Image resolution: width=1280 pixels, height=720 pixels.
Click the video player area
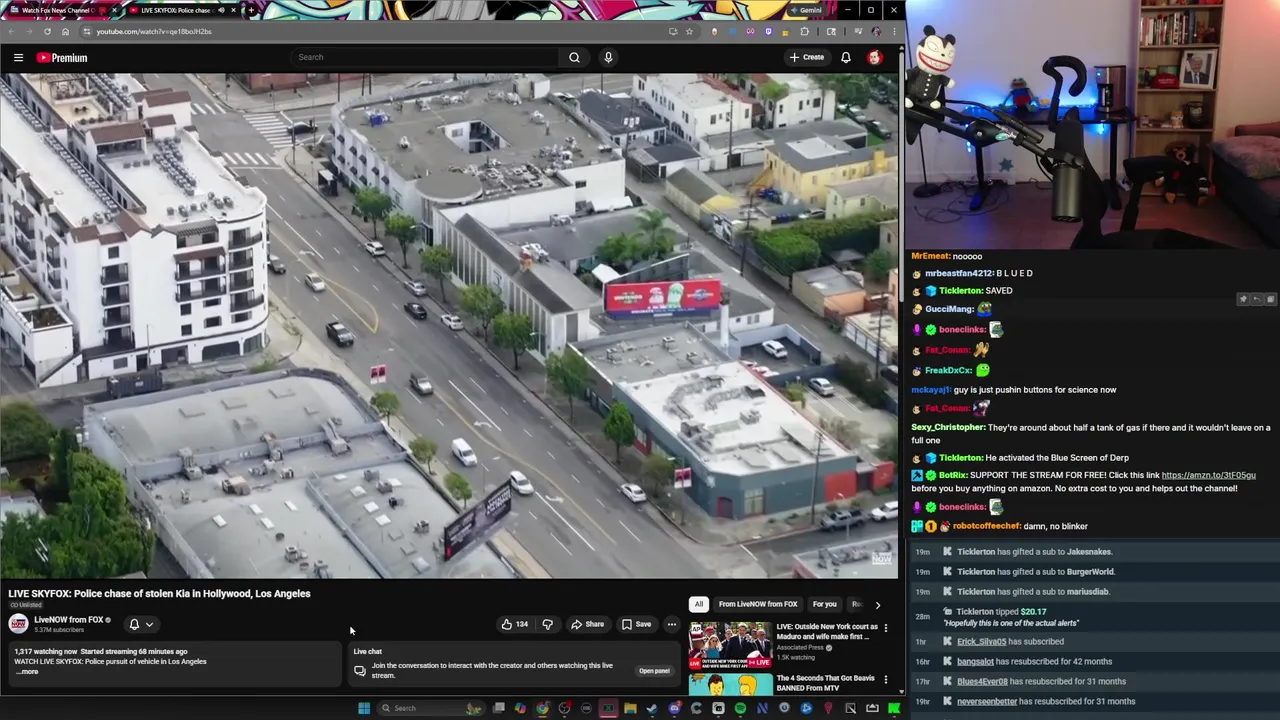[x=449, y=326]
